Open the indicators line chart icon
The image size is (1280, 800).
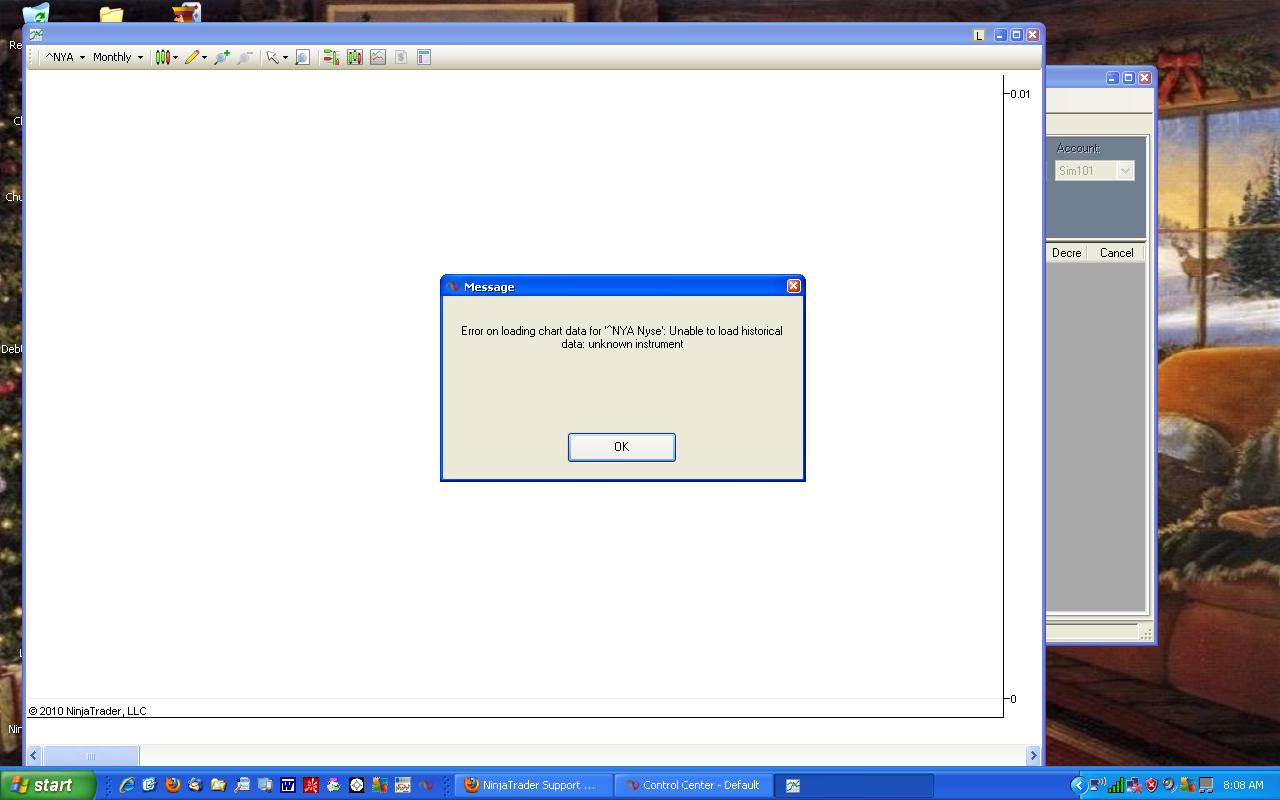click(377, 58)
